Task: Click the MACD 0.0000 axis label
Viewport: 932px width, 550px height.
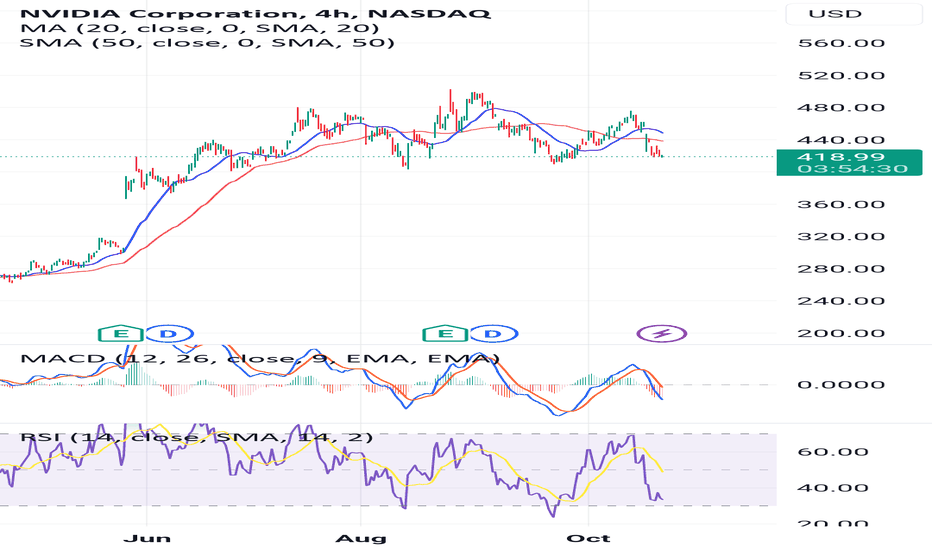Action: pos(841,385)
